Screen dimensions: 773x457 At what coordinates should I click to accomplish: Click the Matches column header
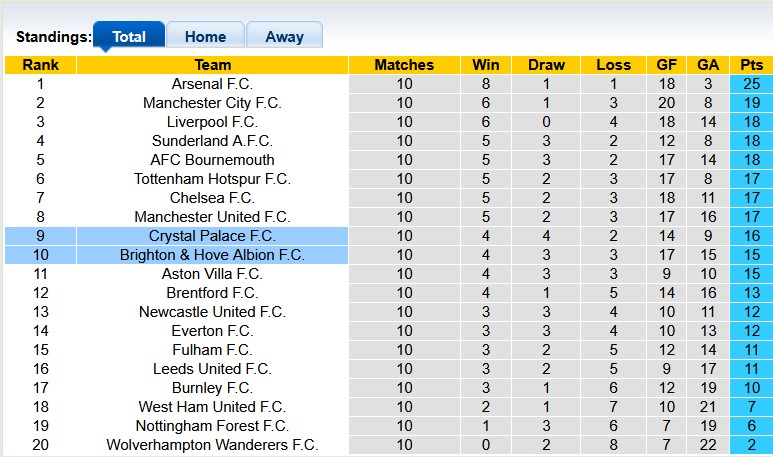(404, 65)
